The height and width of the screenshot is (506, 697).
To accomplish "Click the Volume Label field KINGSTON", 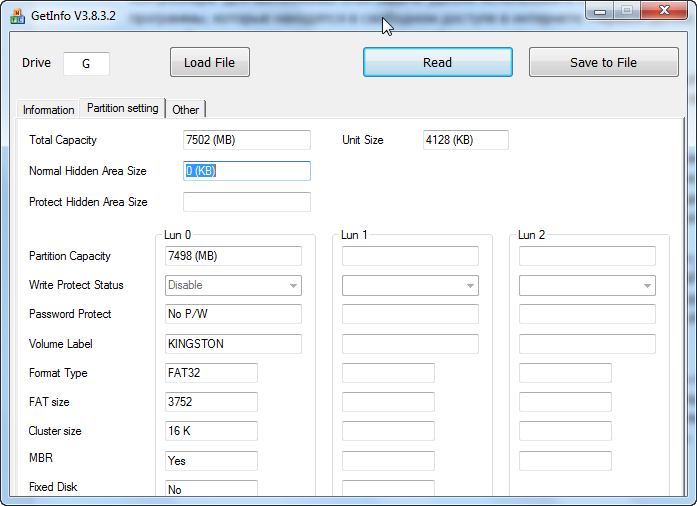I will [233, 344].
